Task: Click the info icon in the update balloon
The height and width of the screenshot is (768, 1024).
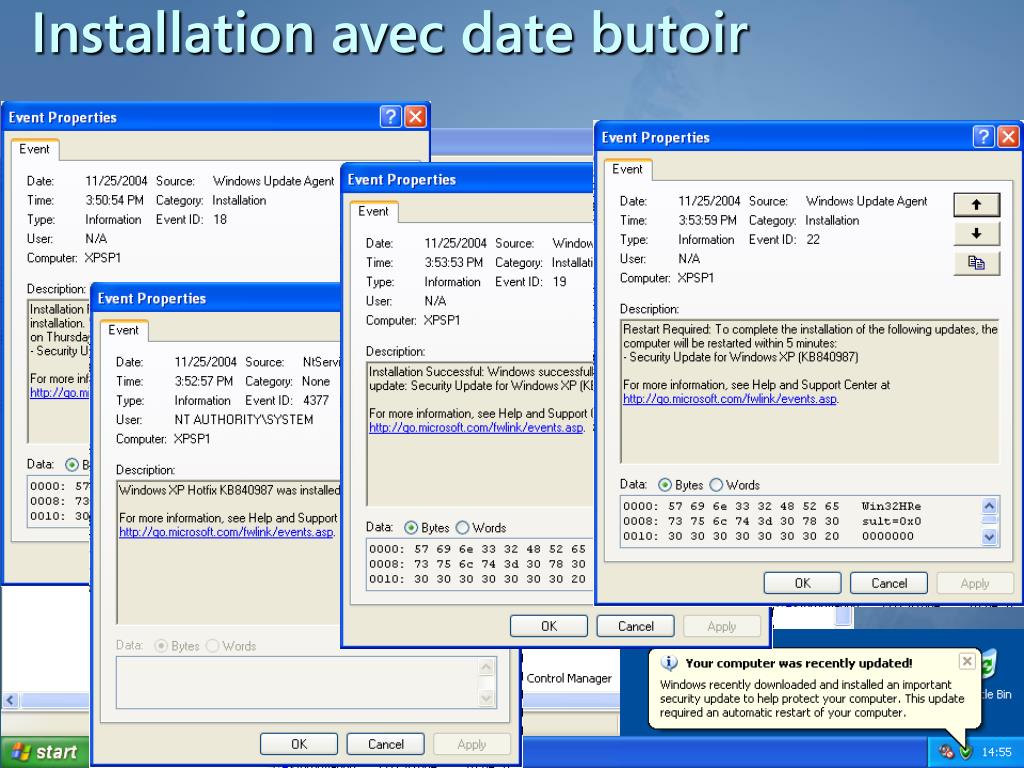Action: coord(669,663)
